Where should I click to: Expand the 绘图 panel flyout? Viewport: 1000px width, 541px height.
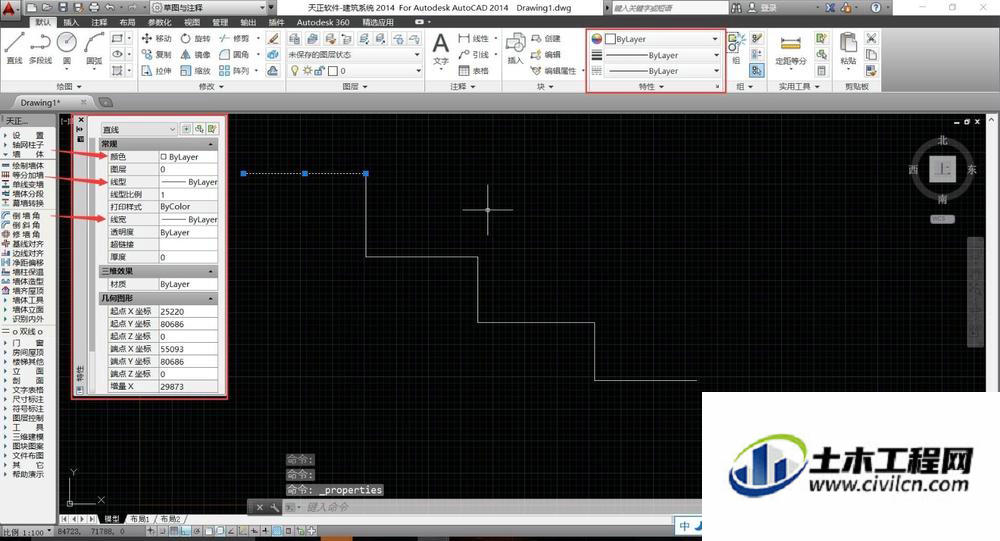point(69,86)
